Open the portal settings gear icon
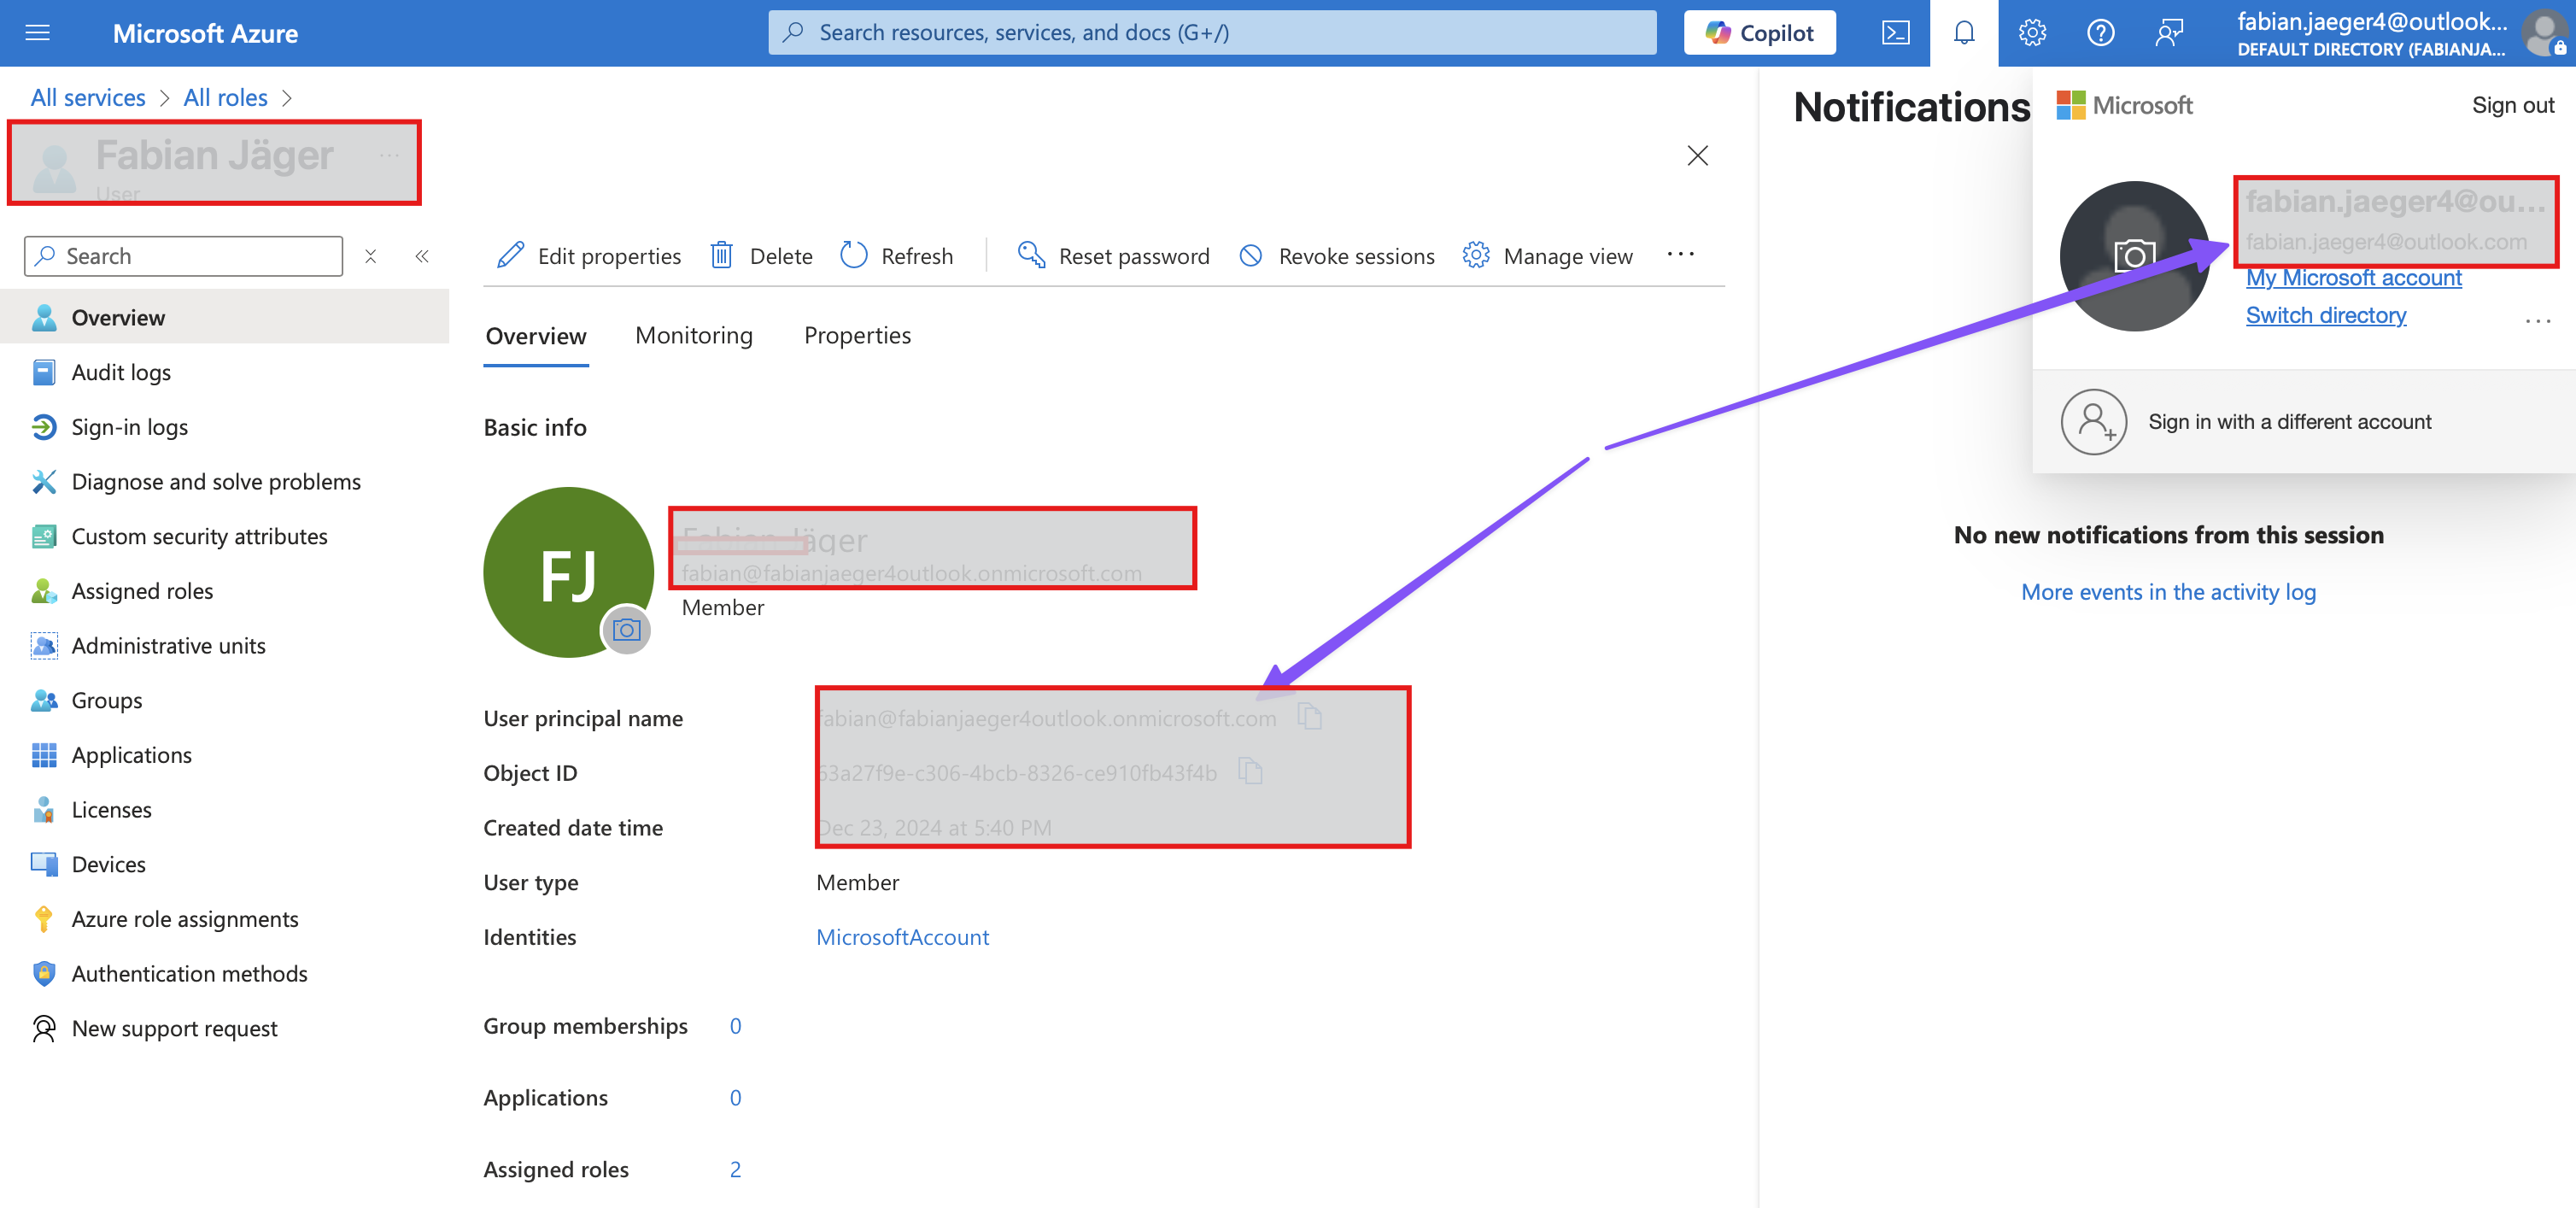The image size is (2576, 1208). 2031,33
